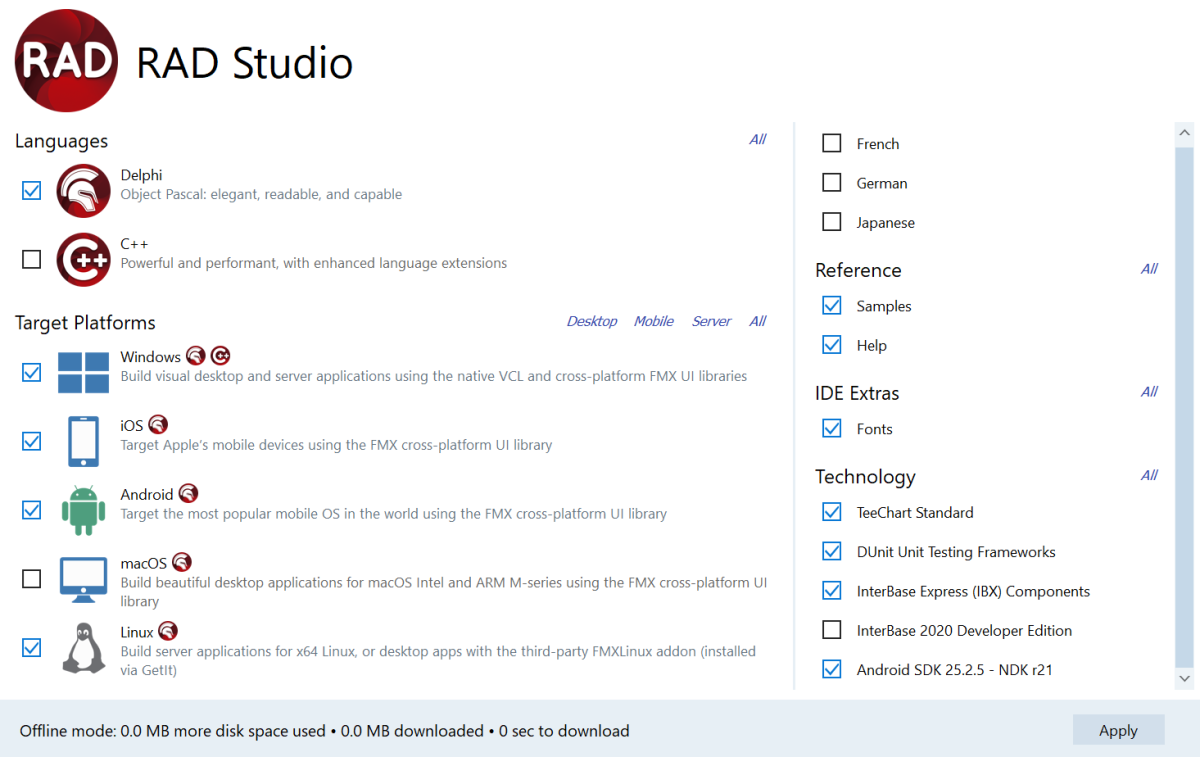Click the Linux penguin icon
This screenshot has height=757, width=1200.
click(x=84, y=647)
